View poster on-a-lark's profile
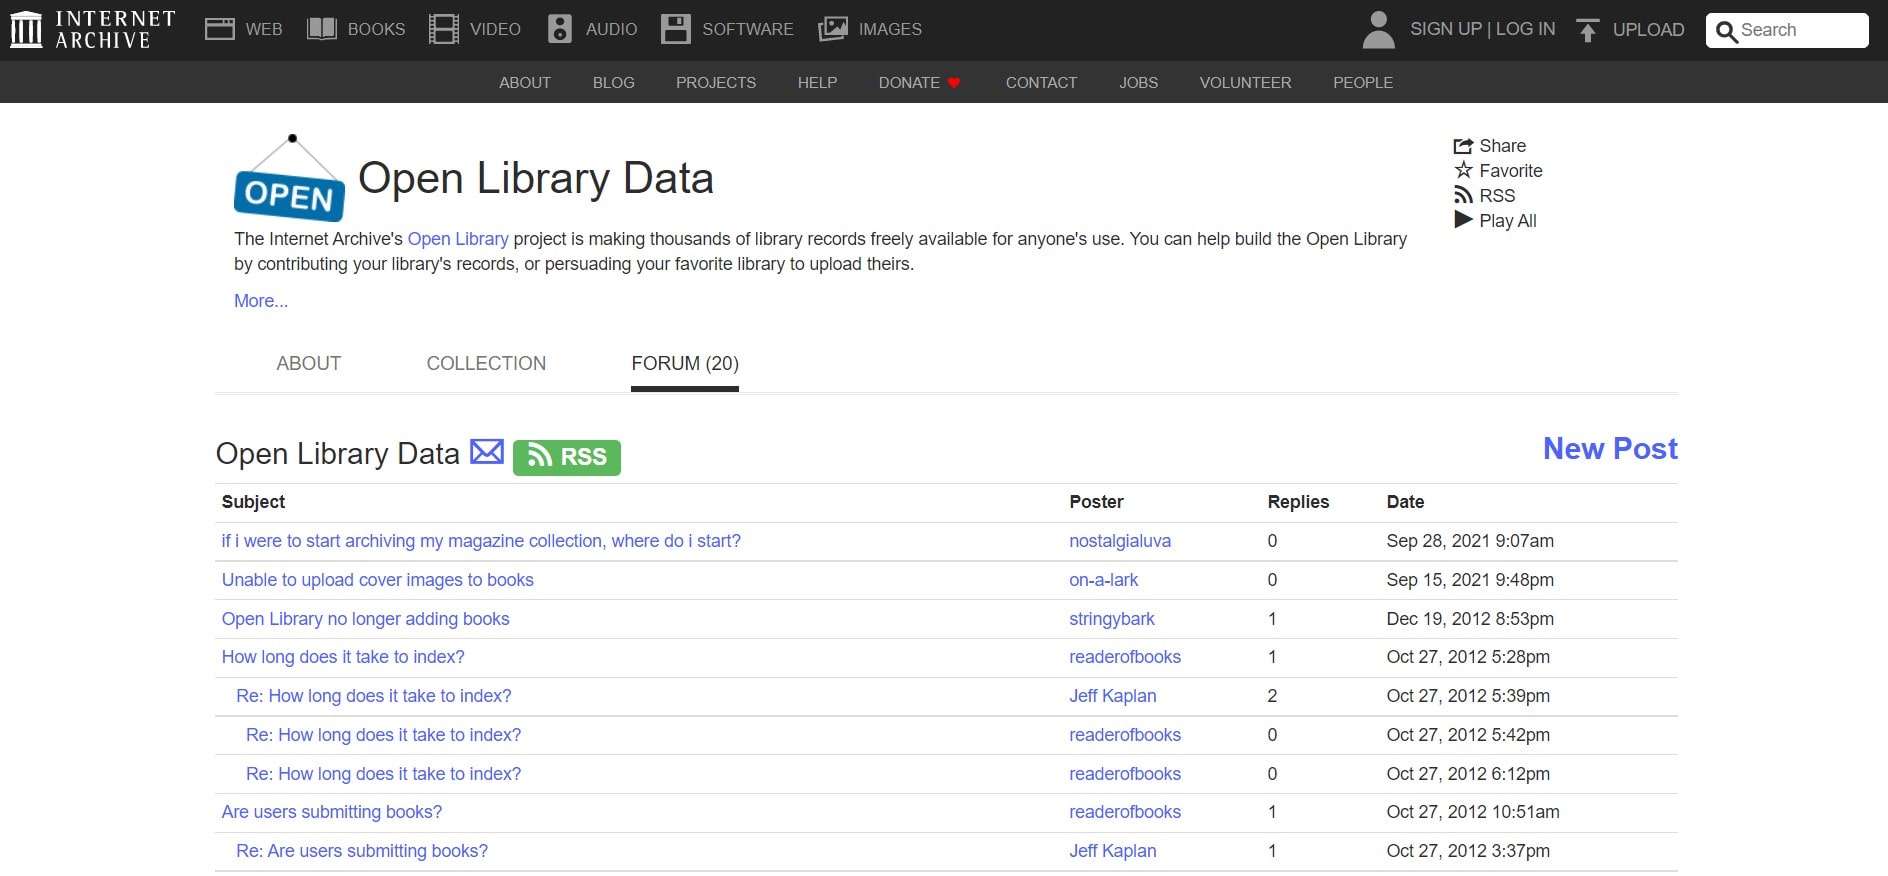1888x876 pixels. (x=1104, y=580)
